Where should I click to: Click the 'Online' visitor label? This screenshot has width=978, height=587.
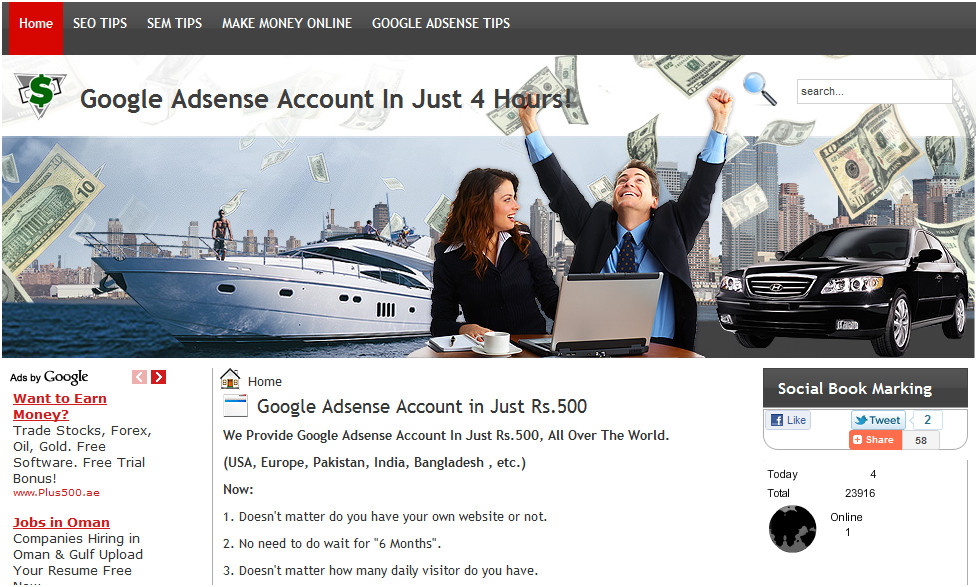pyautogui.click(x=846, y=517)
